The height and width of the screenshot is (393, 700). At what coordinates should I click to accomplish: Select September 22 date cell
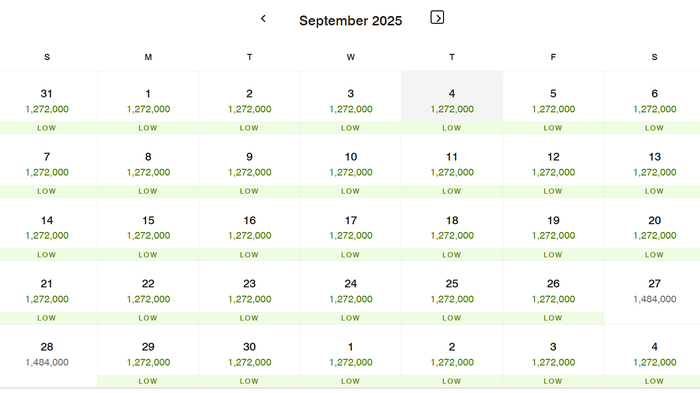(148, 293)
